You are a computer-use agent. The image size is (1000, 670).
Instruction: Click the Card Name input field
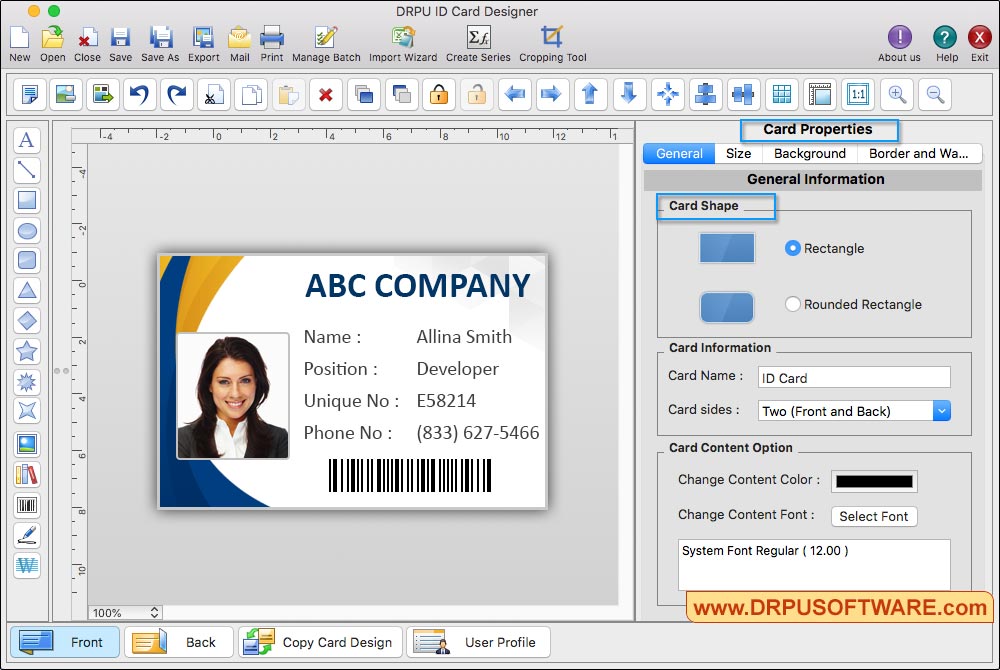853,378
